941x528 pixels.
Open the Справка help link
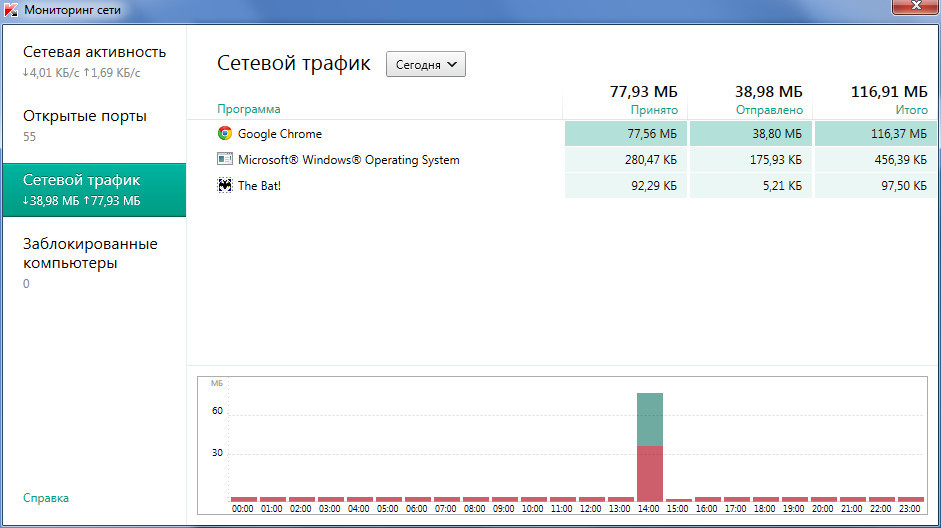(x=46, y=497)
